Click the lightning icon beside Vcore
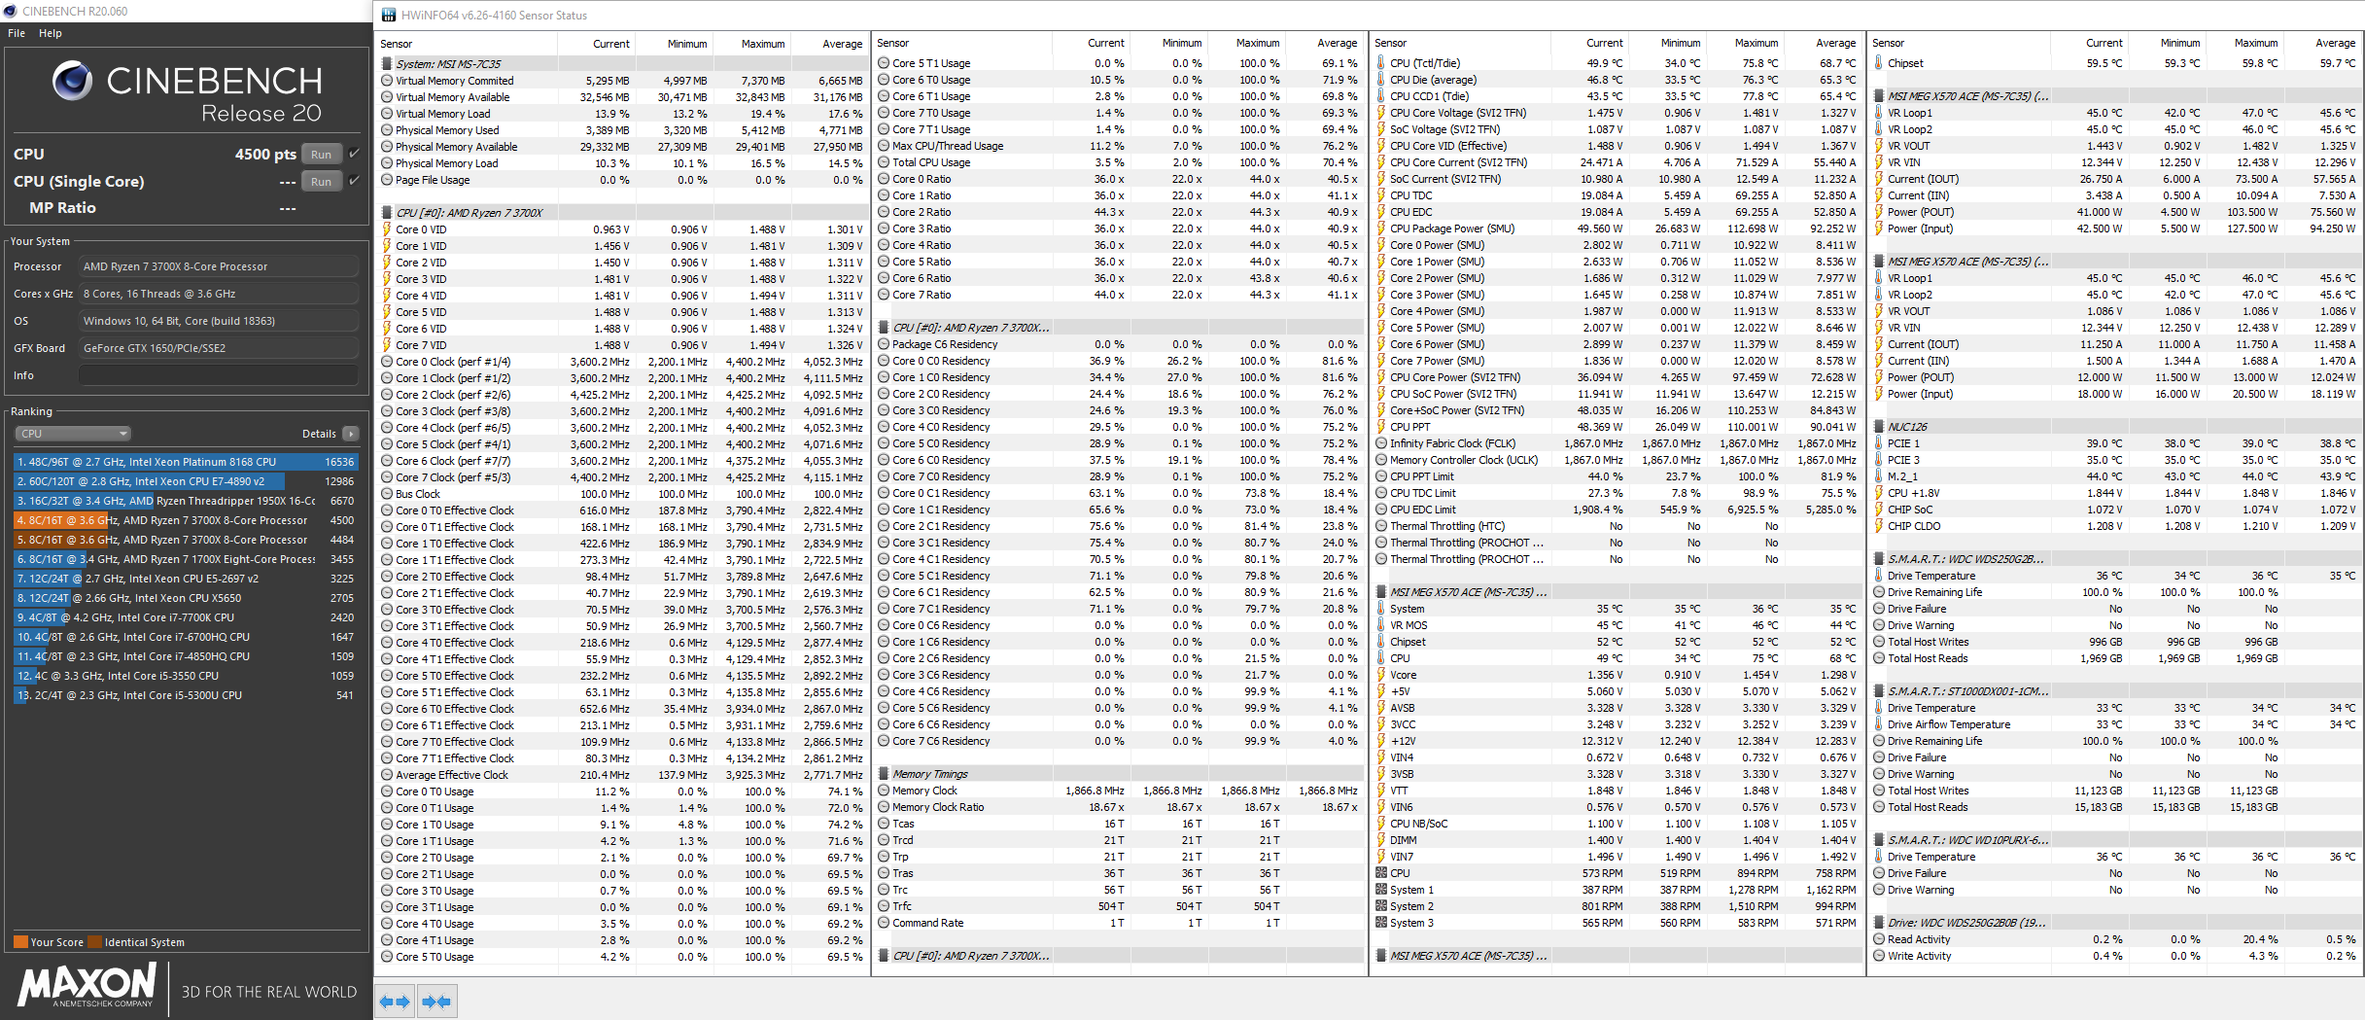 point(1381,675)
